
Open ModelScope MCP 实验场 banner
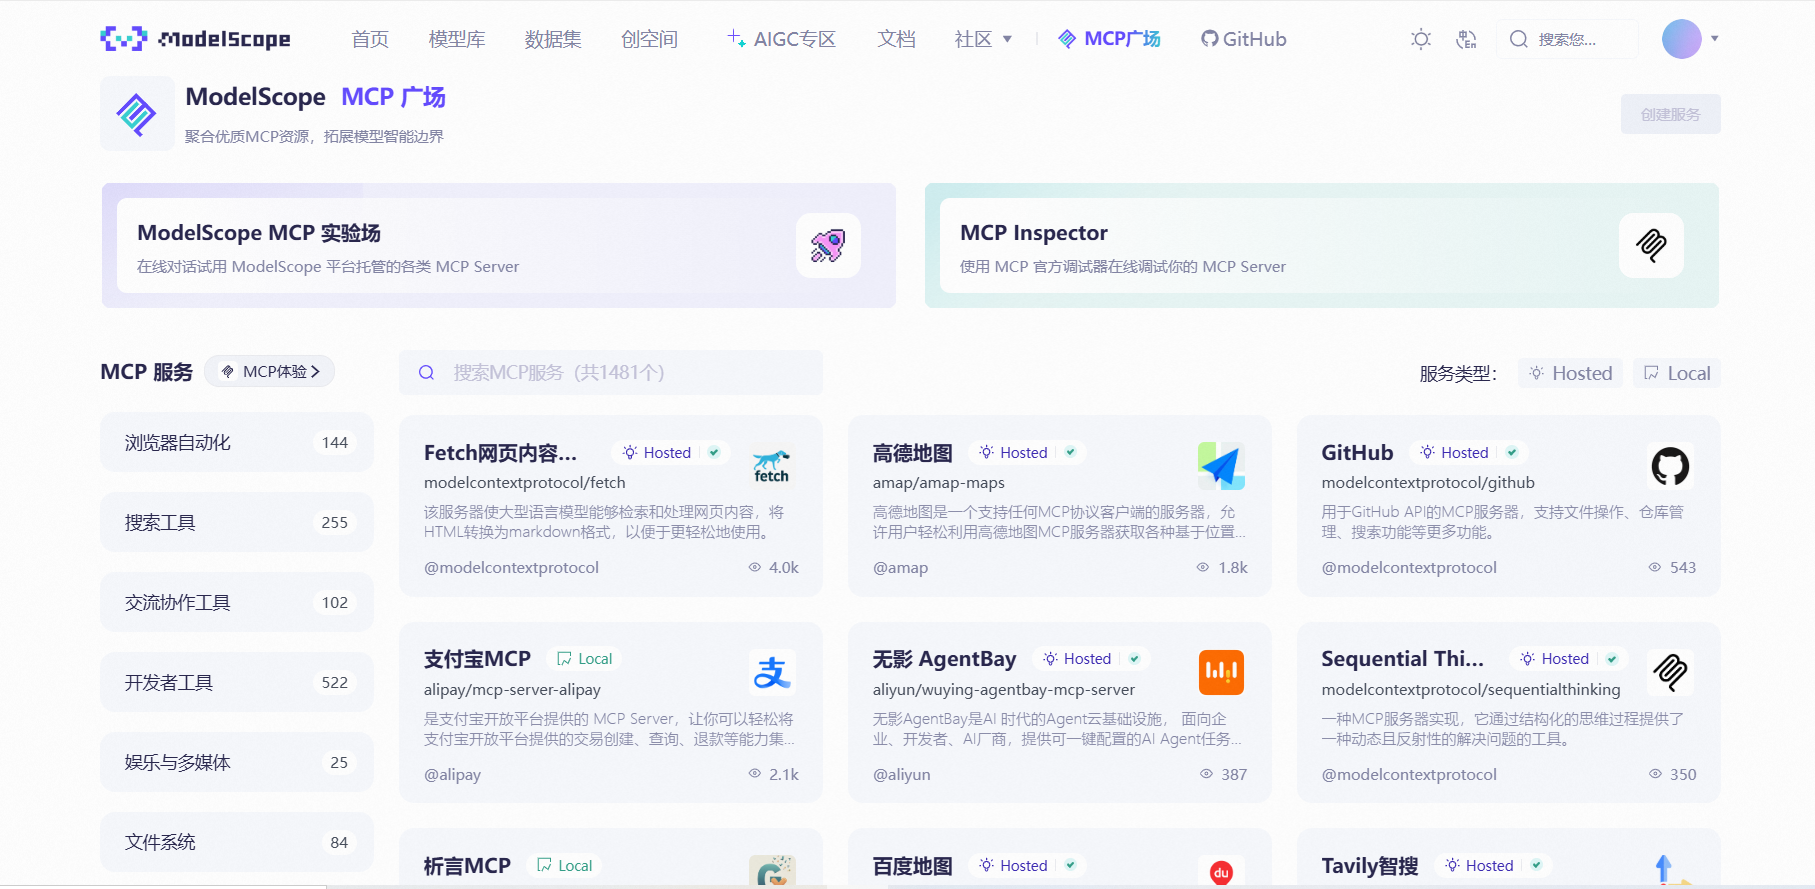(499, 245)
